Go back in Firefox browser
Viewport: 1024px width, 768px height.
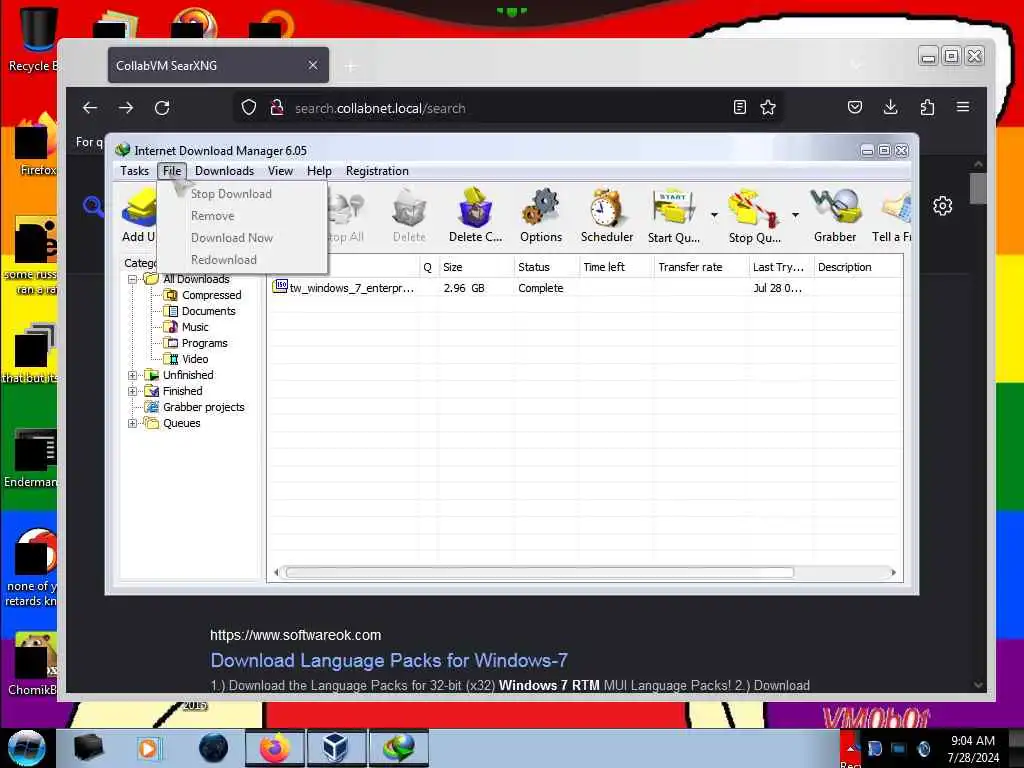[x=90, y=108]
